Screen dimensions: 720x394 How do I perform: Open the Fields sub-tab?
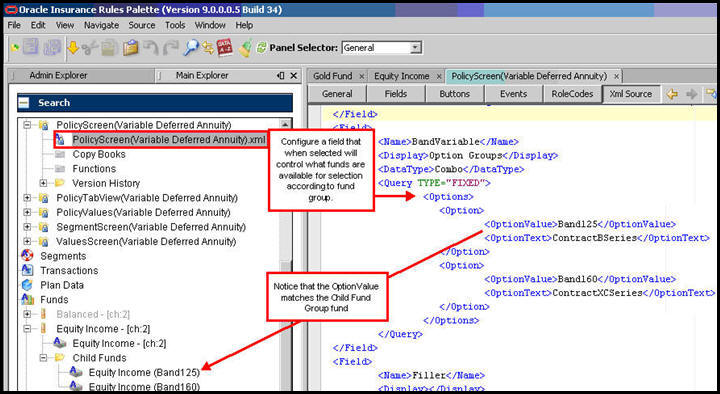[x=396, y=94]
